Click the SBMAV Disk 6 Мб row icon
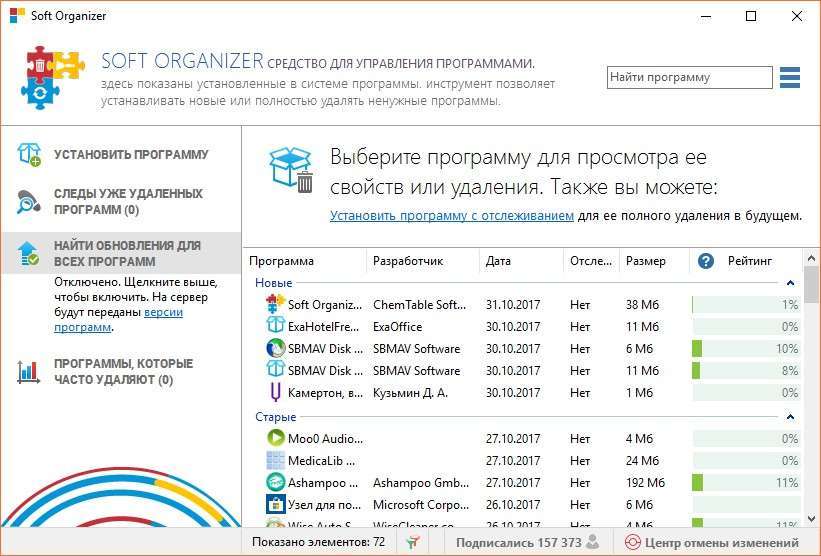Image resolution: width=821 pixels, height=556 pixels. click(x=275, y=348)
